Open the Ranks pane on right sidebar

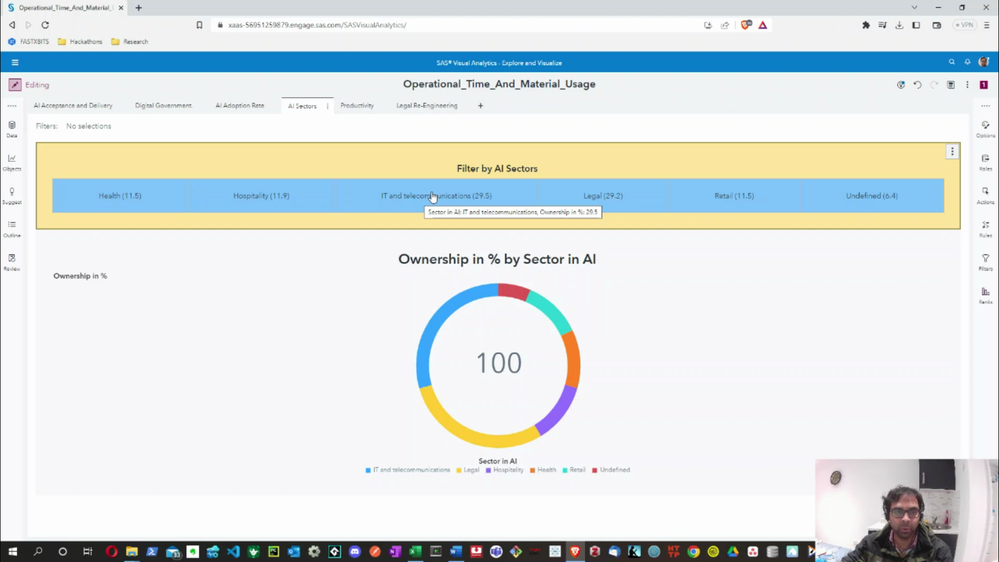985,295
